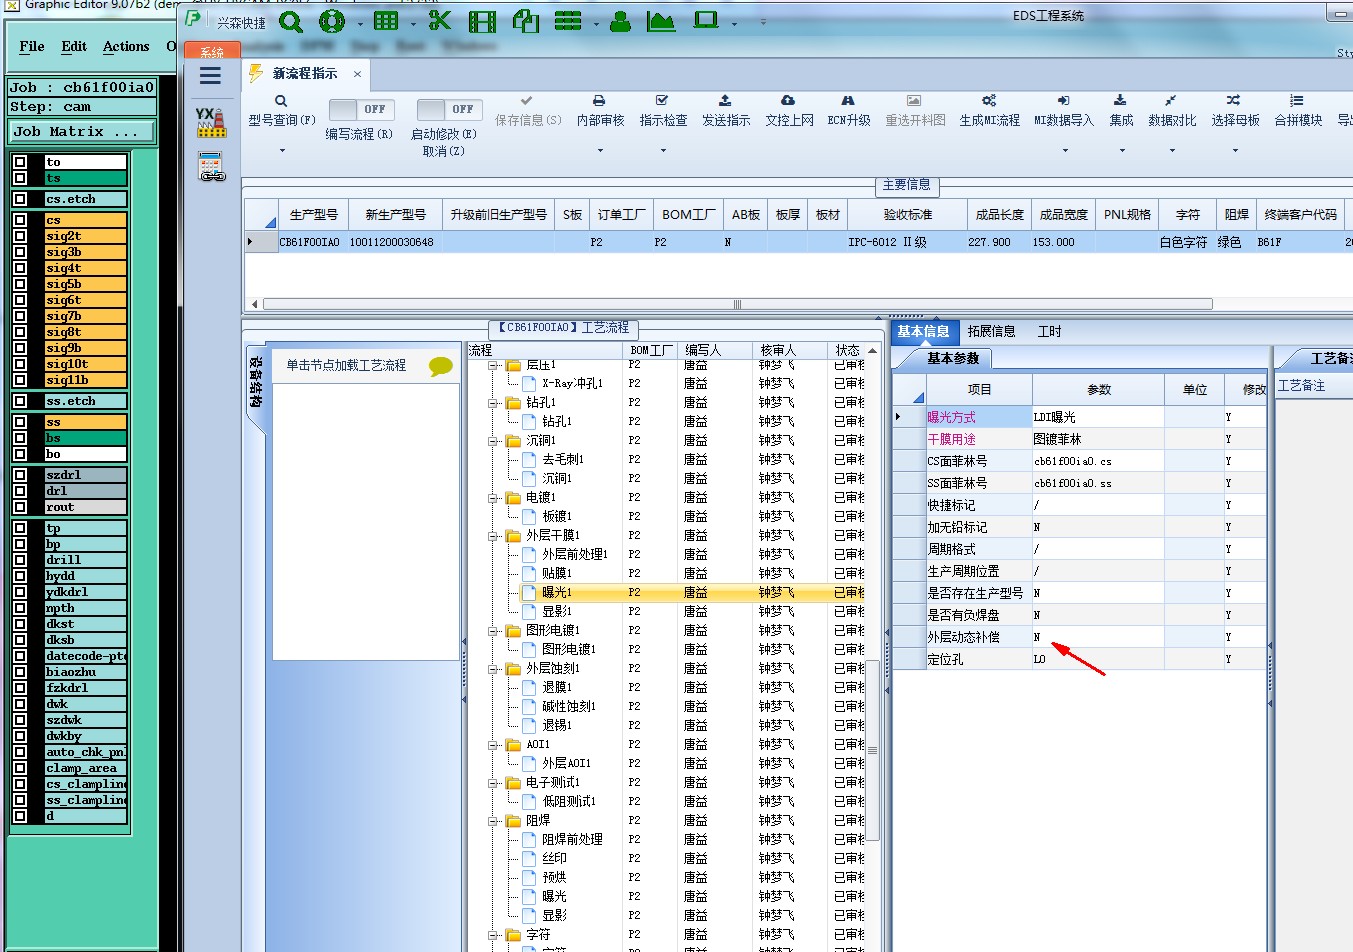Click the green copy documents icon

pos(526,20)
